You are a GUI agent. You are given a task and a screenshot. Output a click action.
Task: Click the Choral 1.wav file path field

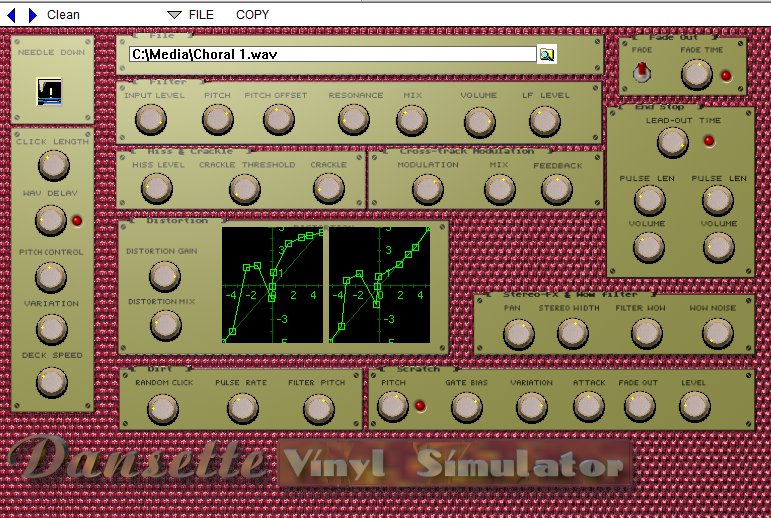(332, 55)
